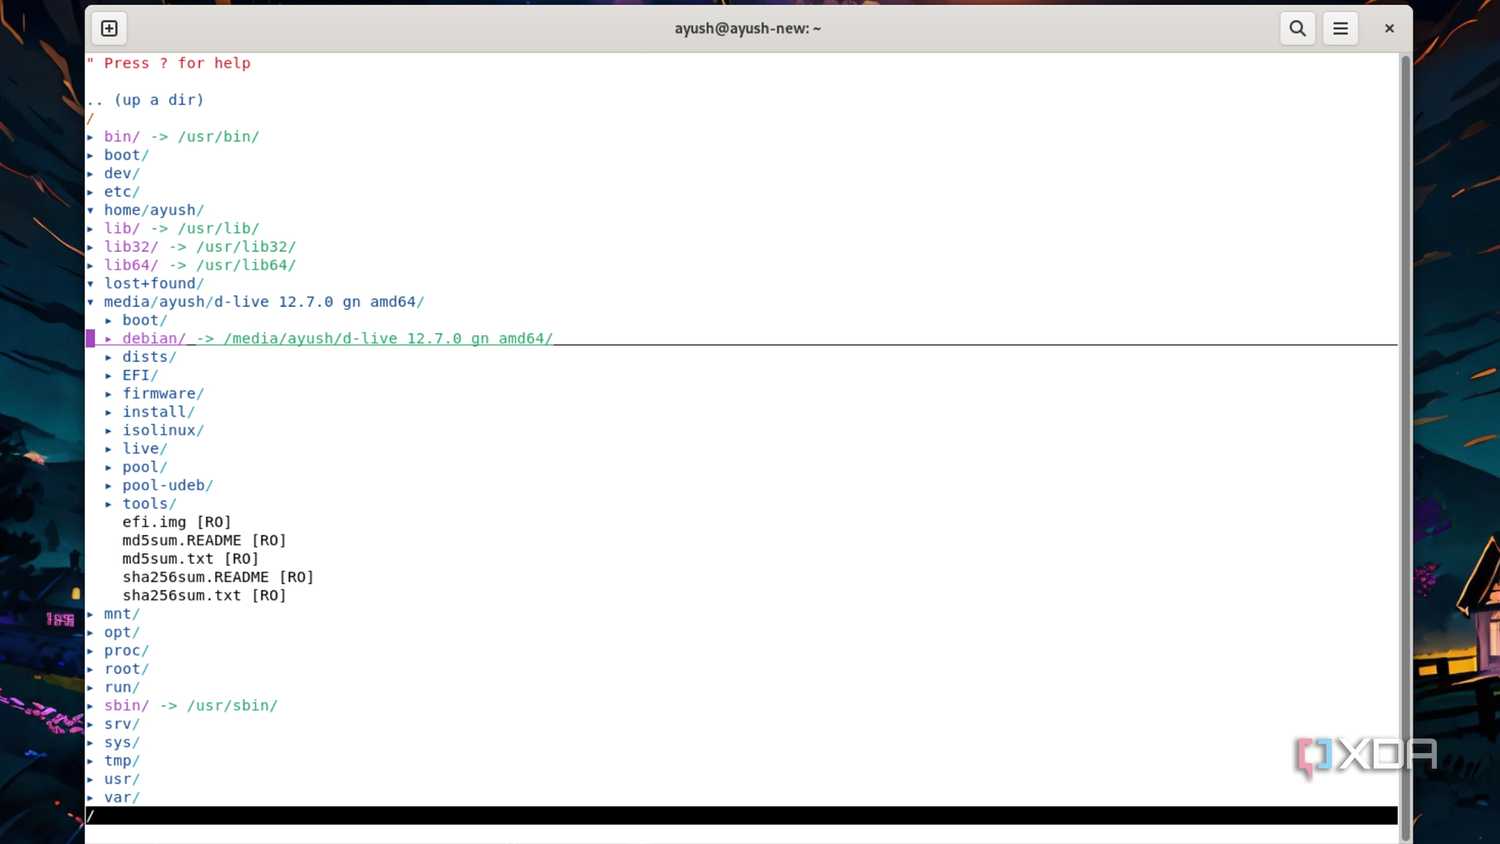1500x844 pixels.
Task: Select the pool/ folder
Action: click(x=144, y=467)
